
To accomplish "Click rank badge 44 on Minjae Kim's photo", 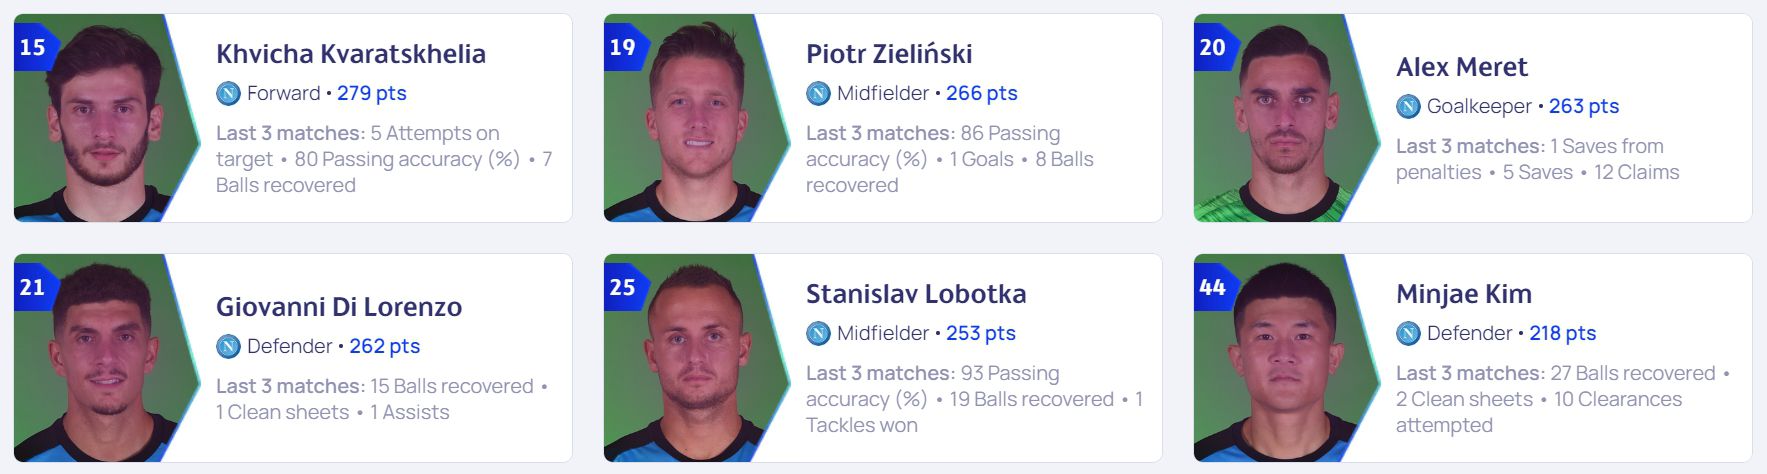I will coord(1214,287).
